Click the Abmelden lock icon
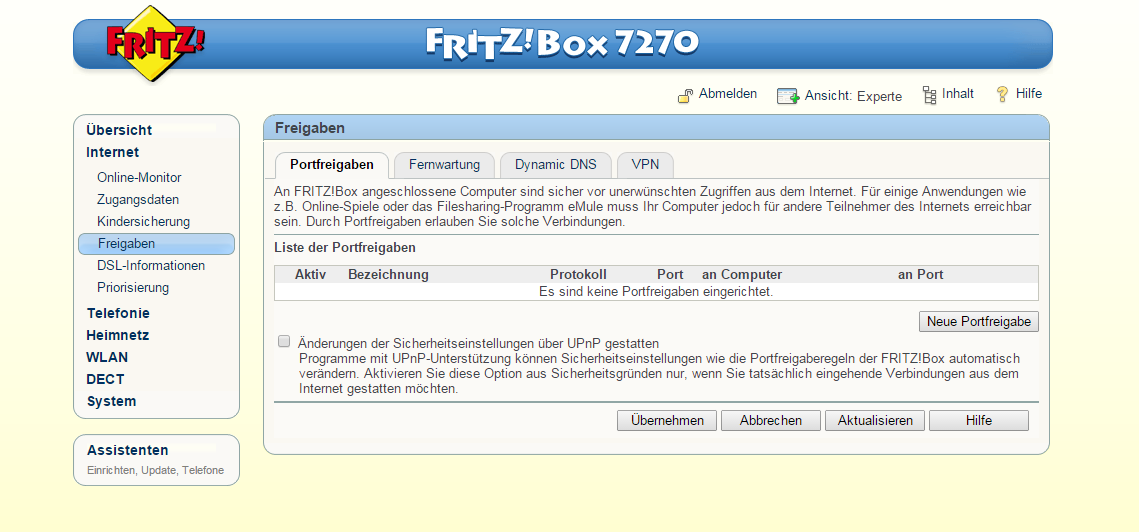1139x532 pixels. click(685, 96)
